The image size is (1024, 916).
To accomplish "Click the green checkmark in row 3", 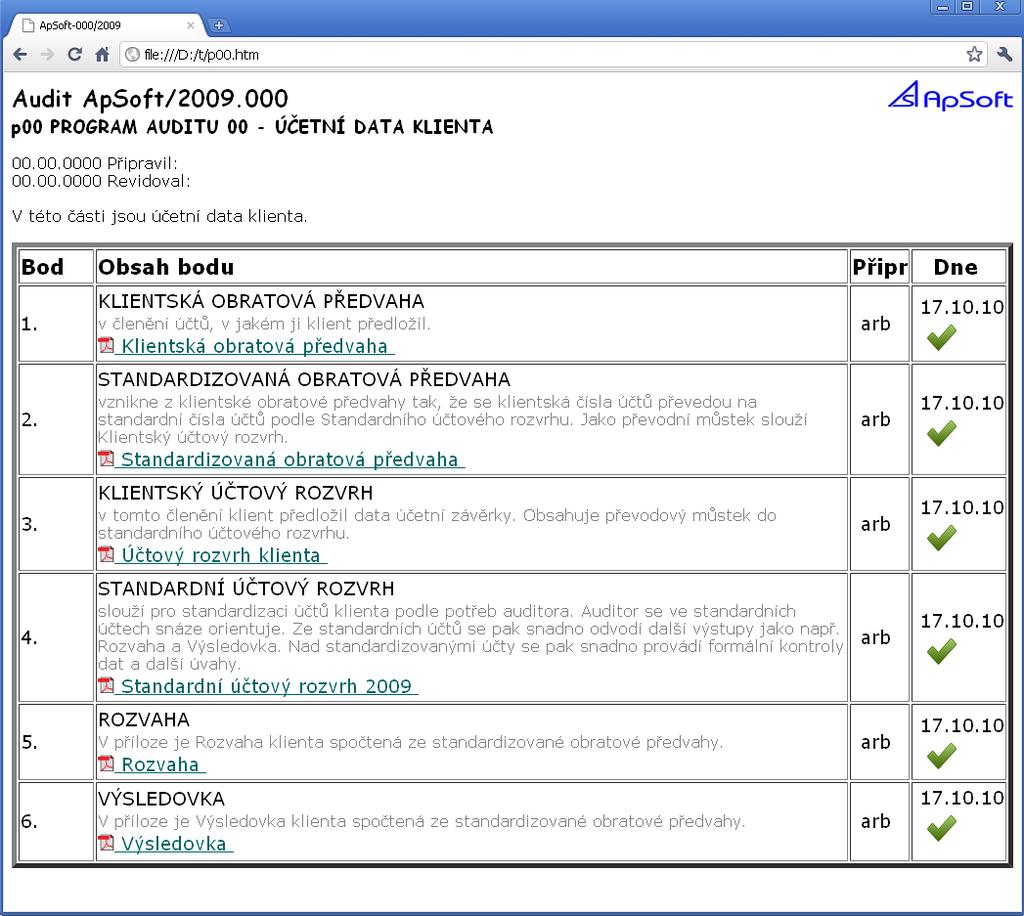I will tap(941, 538).
